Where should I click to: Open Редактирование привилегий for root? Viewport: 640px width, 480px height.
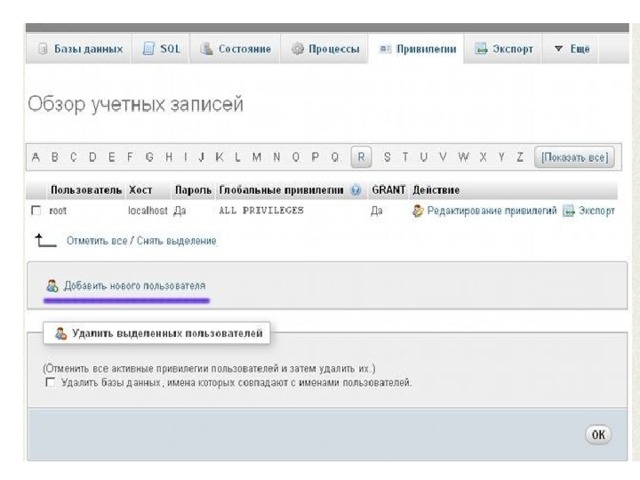coord(491,211)
